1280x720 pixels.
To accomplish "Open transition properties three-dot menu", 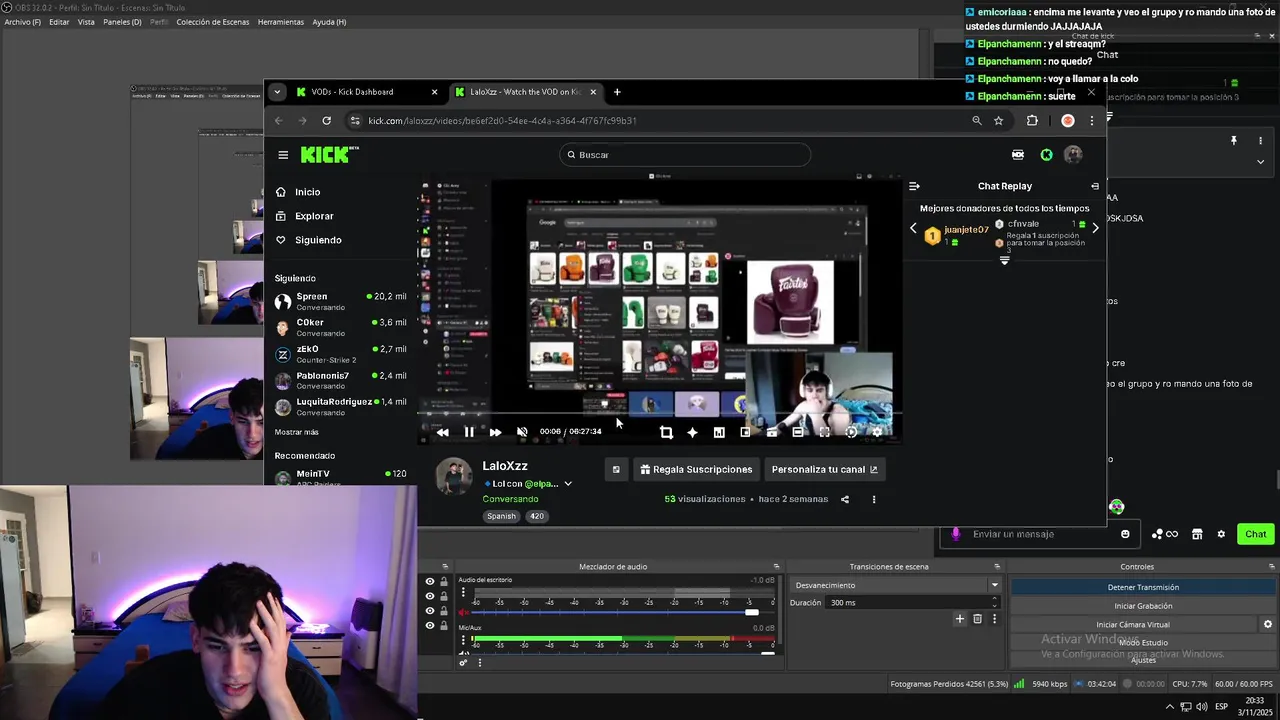I will 994,619.
